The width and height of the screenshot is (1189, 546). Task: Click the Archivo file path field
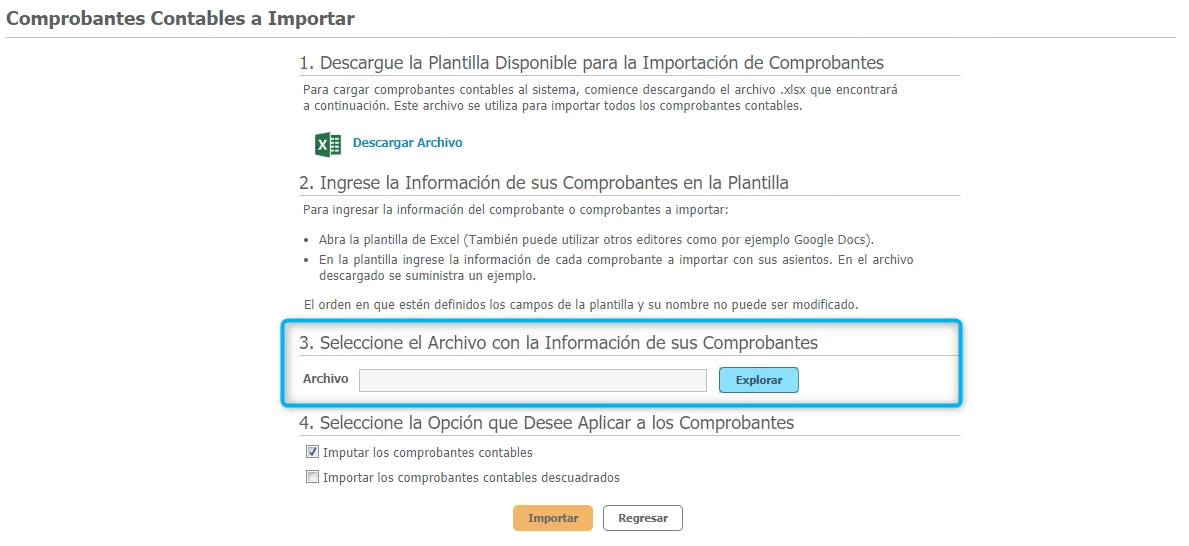[x=532, y=380]
